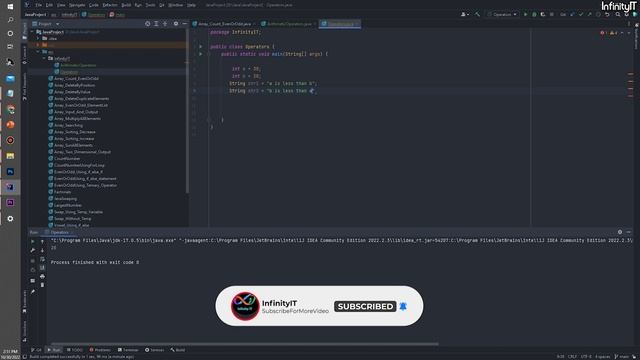Open the Refactor menu

click(x=110, y=5)
